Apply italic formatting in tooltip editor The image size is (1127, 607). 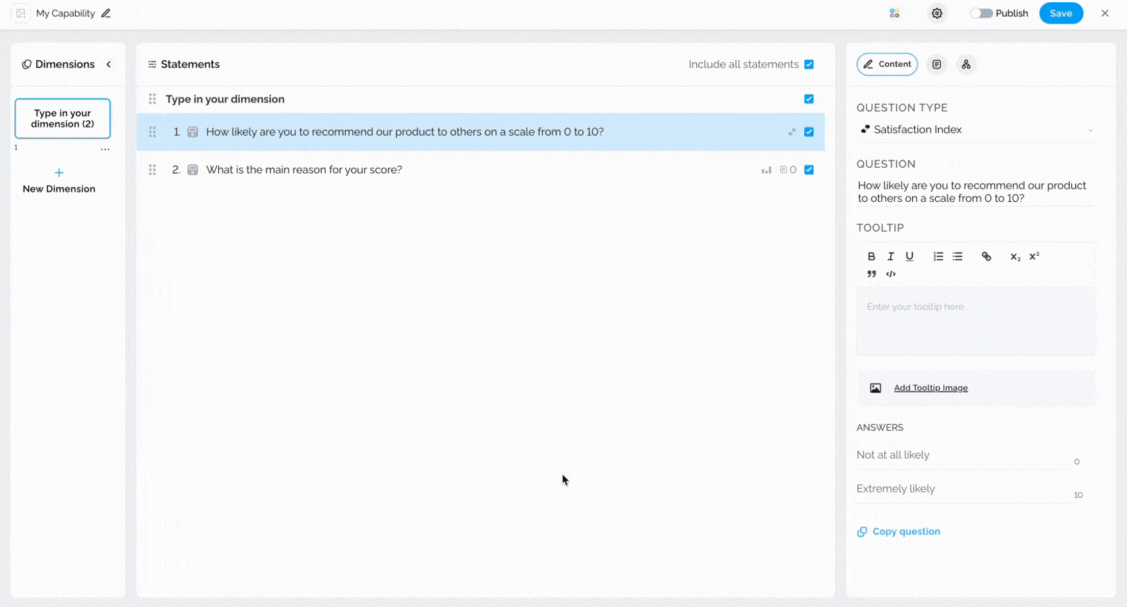(x=890, y=257)
